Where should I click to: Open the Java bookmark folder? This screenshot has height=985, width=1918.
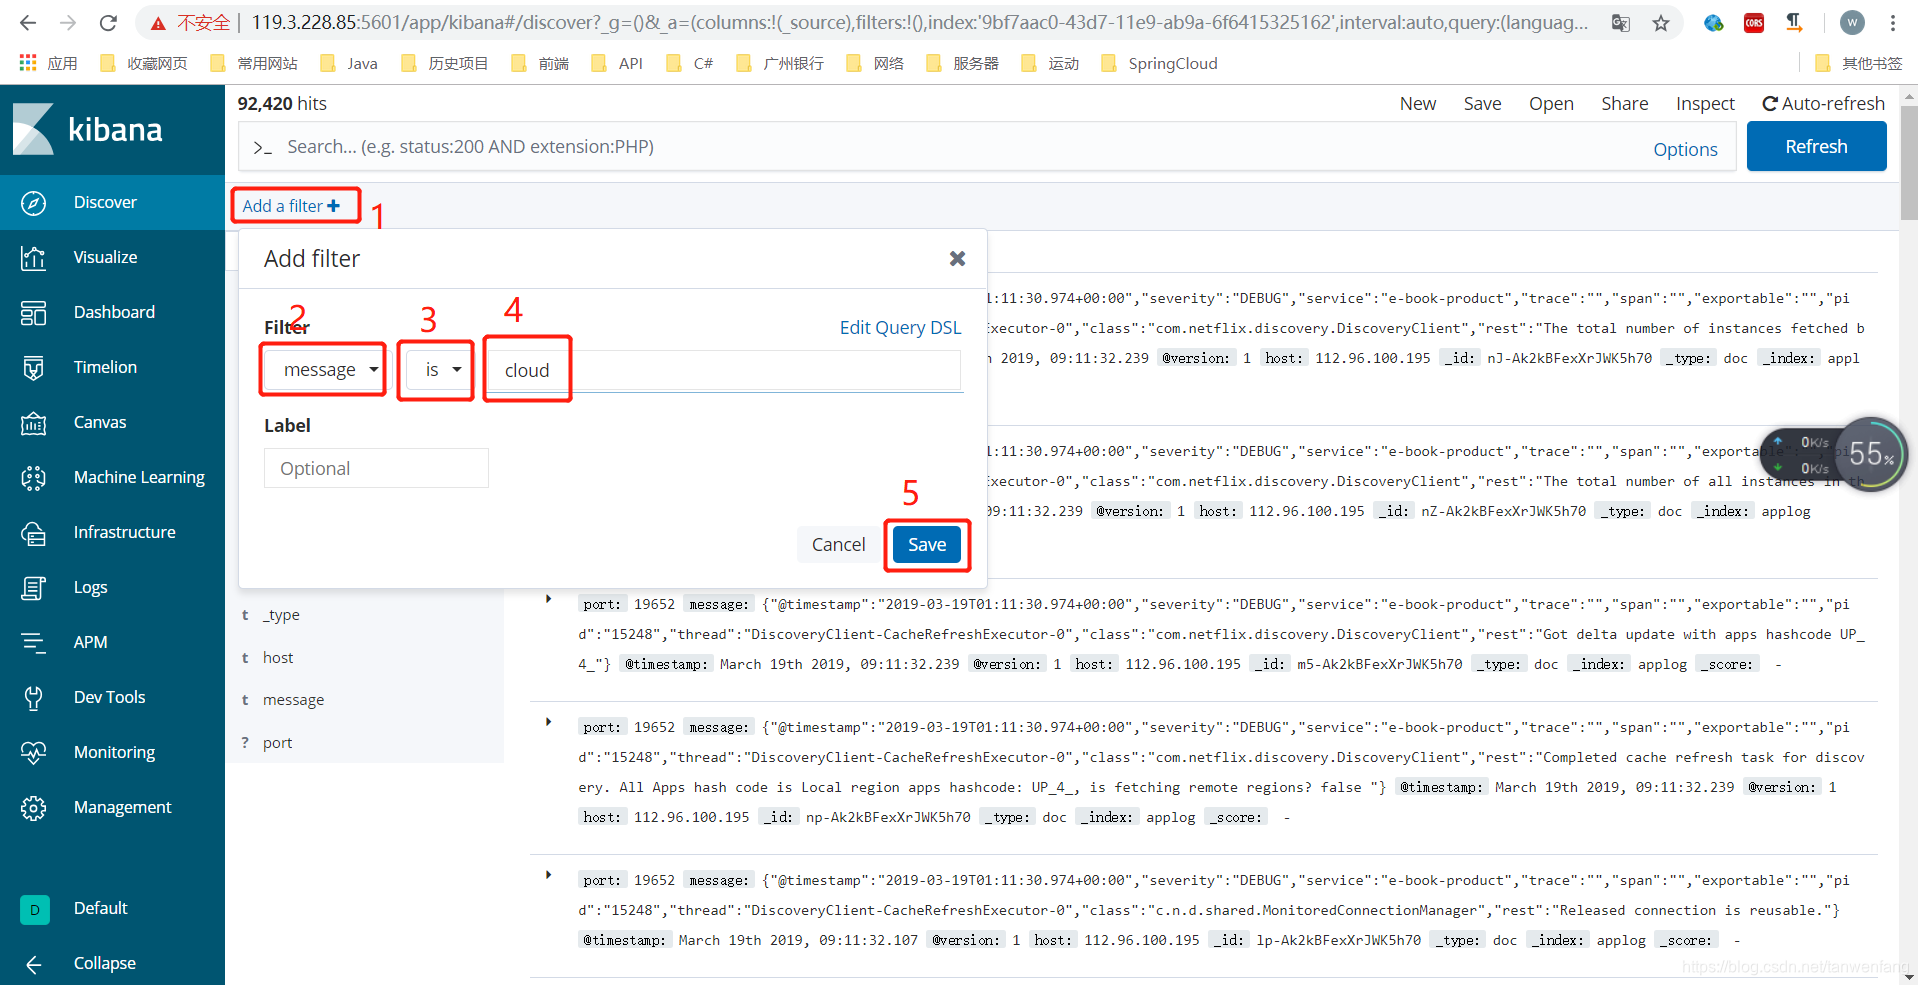click(x=349, y=64)
